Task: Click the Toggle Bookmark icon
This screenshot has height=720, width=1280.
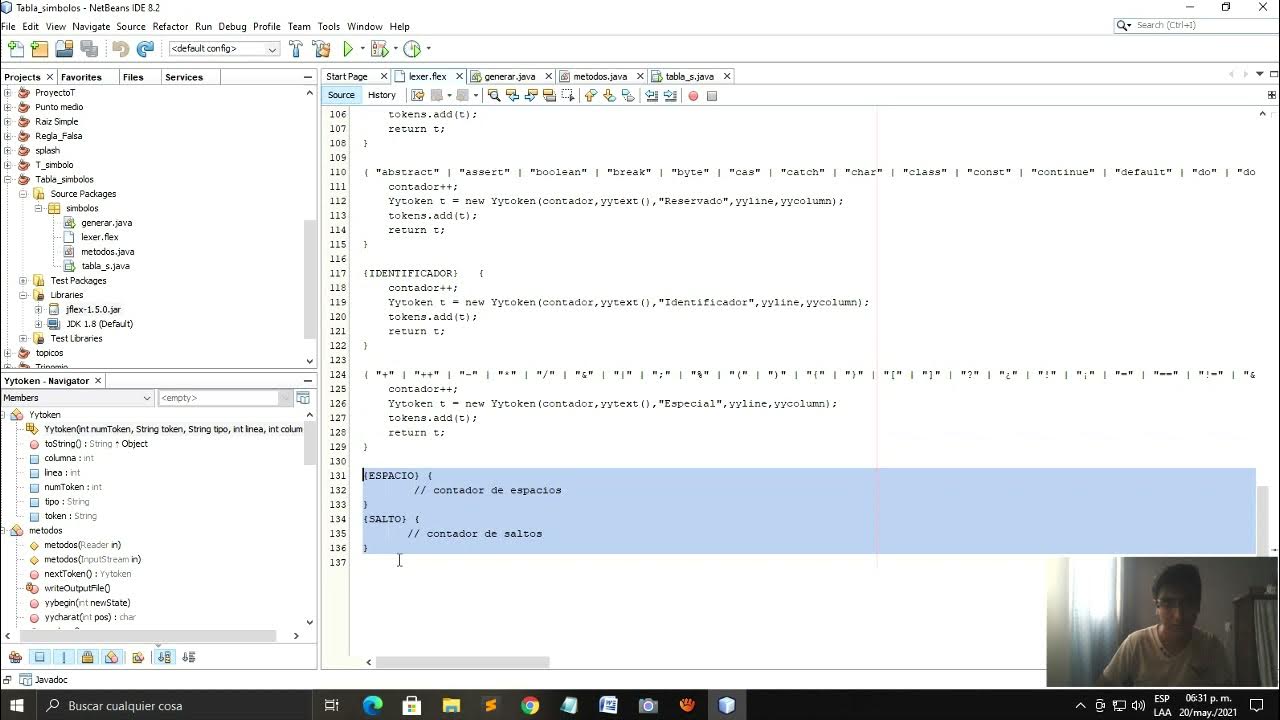Action: 628,95
